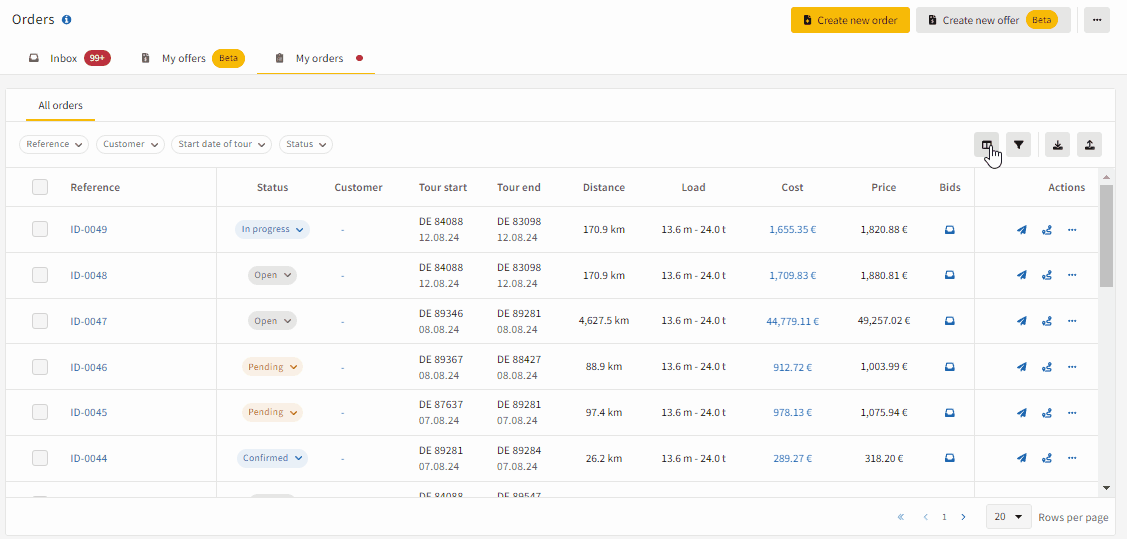
Task: Click the route icon for ID-0049
Action: (1046, 230)
